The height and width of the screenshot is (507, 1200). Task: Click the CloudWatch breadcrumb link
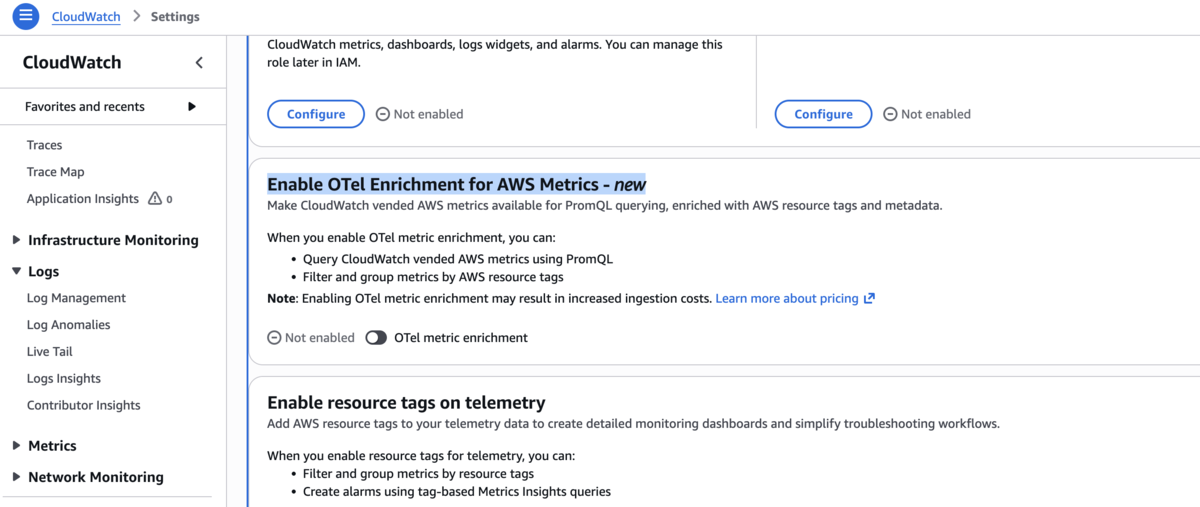[86, 16]
